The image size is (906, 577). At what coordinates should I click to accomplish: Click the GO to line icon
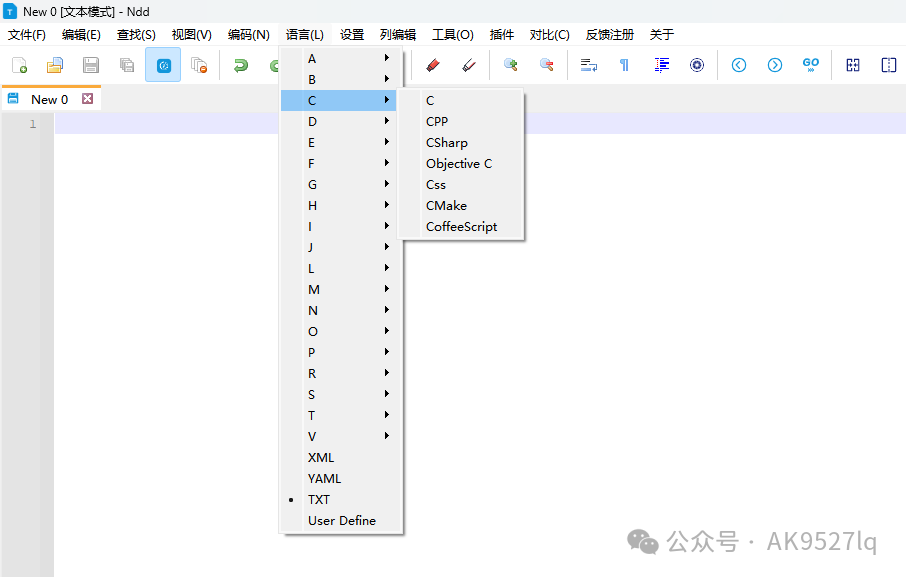click(x=811, y=65)
